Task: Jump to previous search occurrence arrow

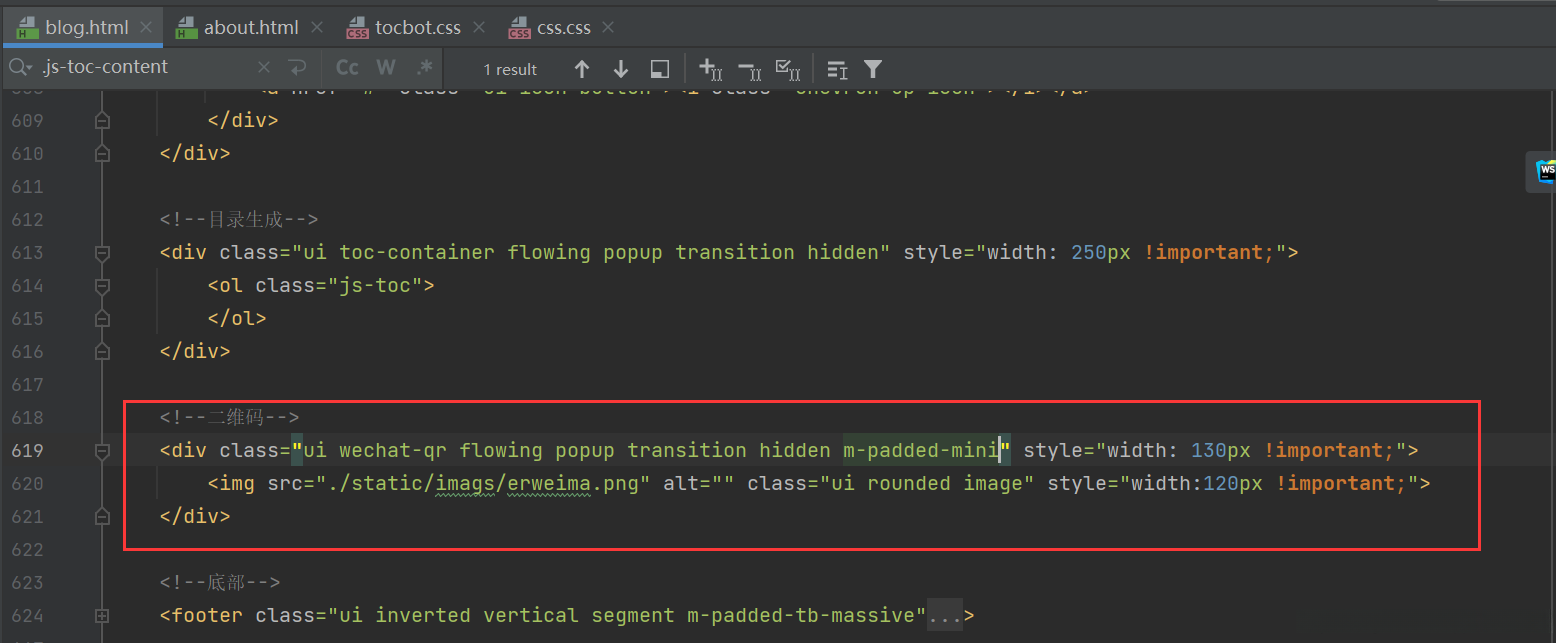Action: point(582,69)
